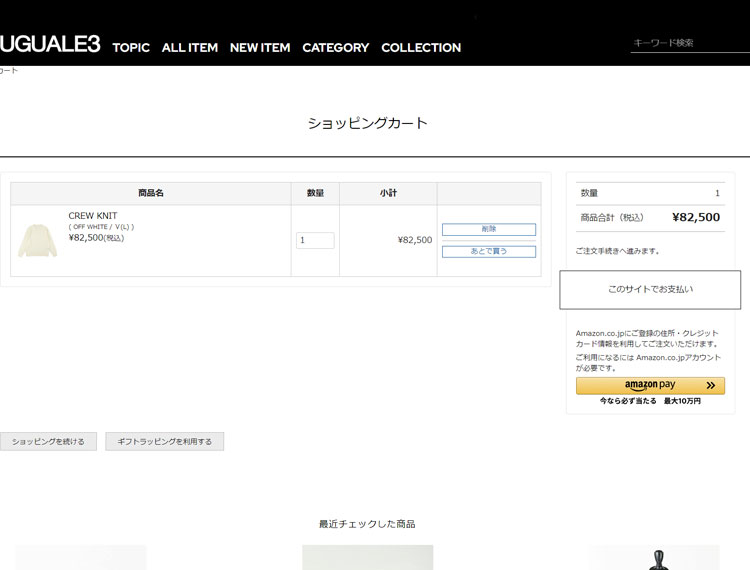Click the 削除 delete button
Image resolution: width=750 pixels, height=570 pixels.
489,230
